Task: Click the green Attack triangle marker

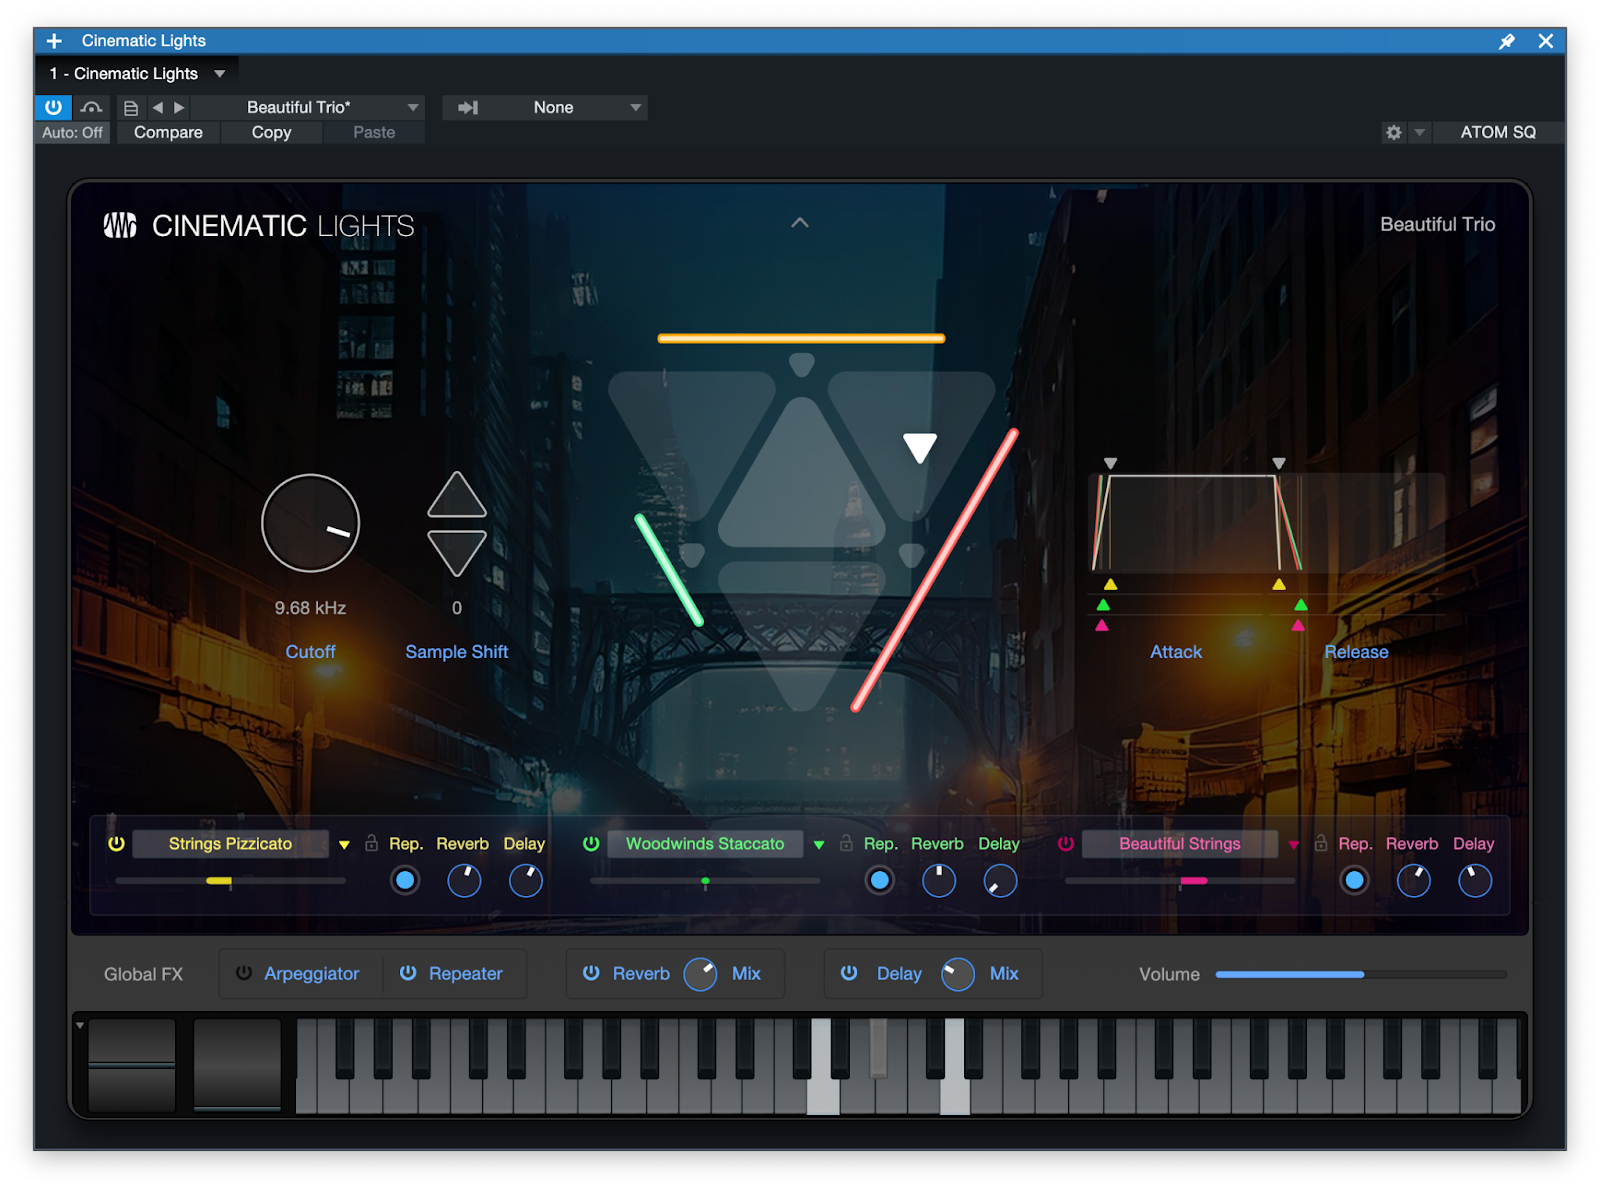Action: [x=1103, y=605]
